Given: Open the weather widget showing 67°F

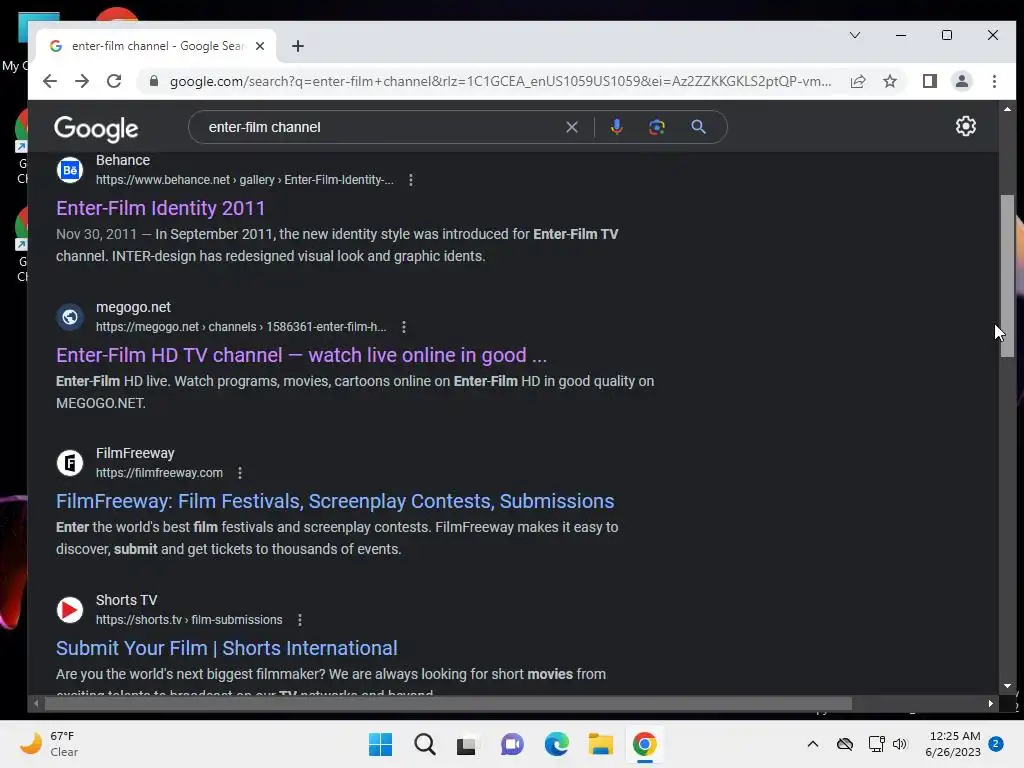Looking at the screenshot, I should tap(49, 744).
